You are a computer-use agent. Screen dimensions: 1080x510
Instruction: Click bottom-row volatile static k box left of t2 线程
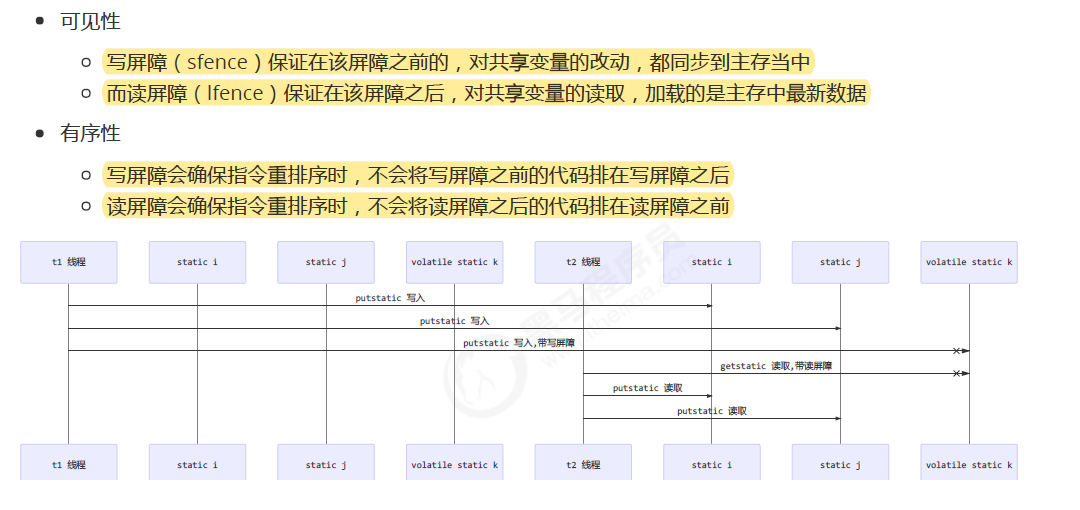coord(455,463)
